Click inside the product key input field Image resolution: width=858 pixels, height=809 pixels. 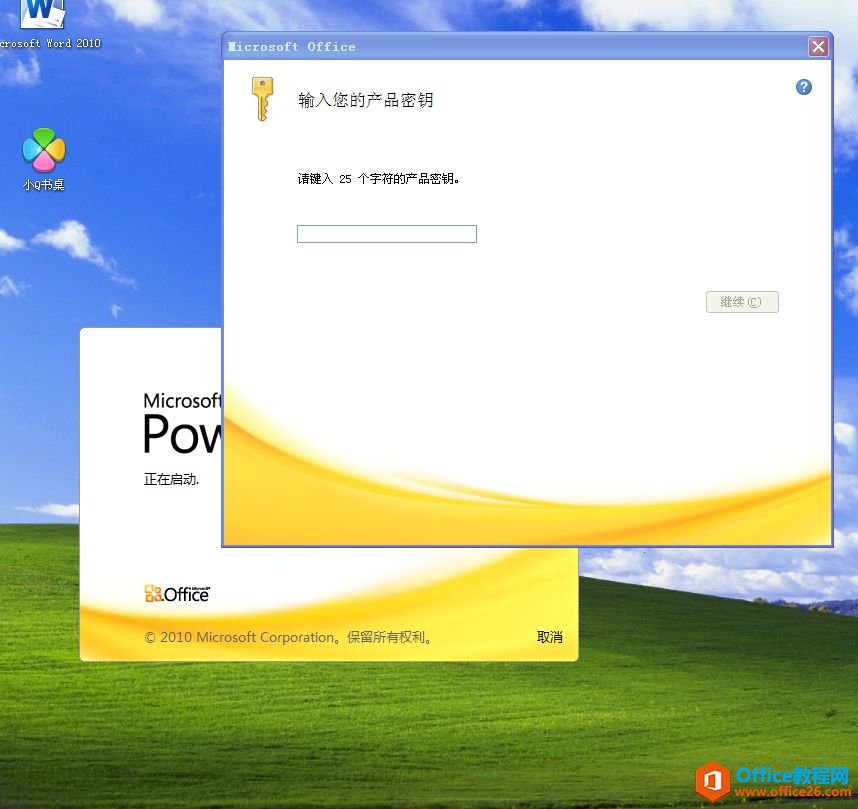386,233
